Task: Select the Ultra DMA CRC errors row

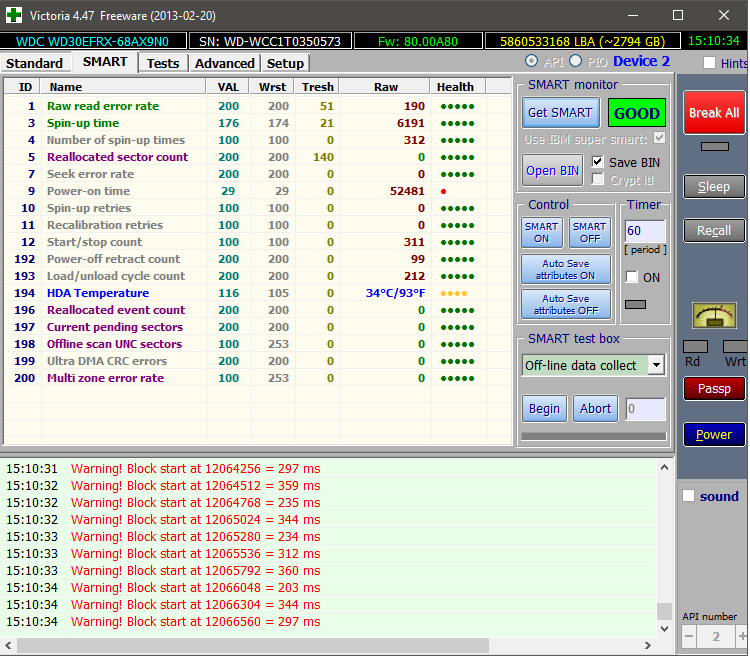Action: tap(258, 361)
